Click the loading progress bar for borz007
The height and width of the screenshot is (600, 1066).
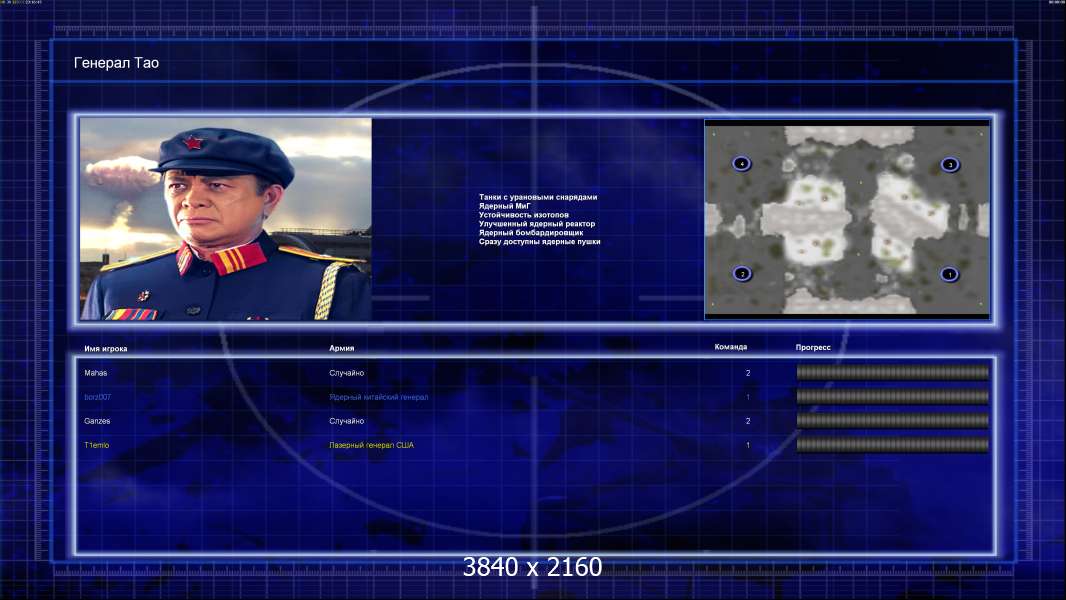pyautogui.click(x=893, y=396)
